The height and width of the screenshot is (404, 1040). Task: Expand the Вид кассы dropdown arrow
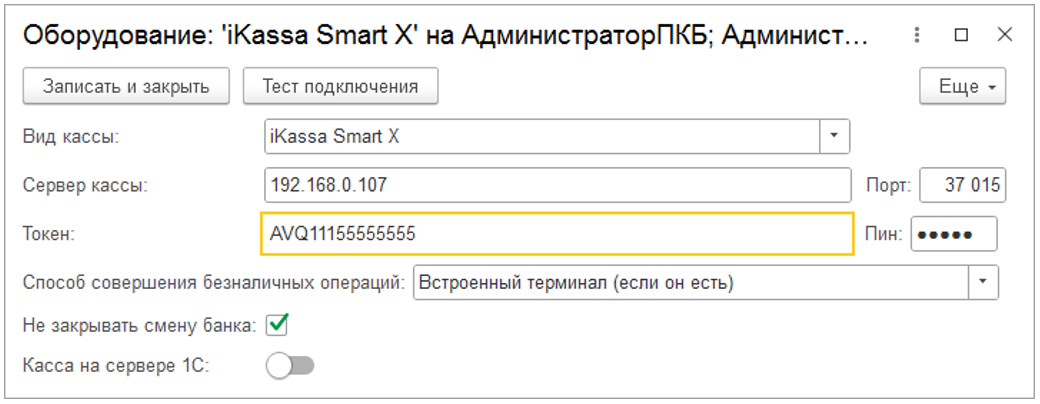pos(834,136)
